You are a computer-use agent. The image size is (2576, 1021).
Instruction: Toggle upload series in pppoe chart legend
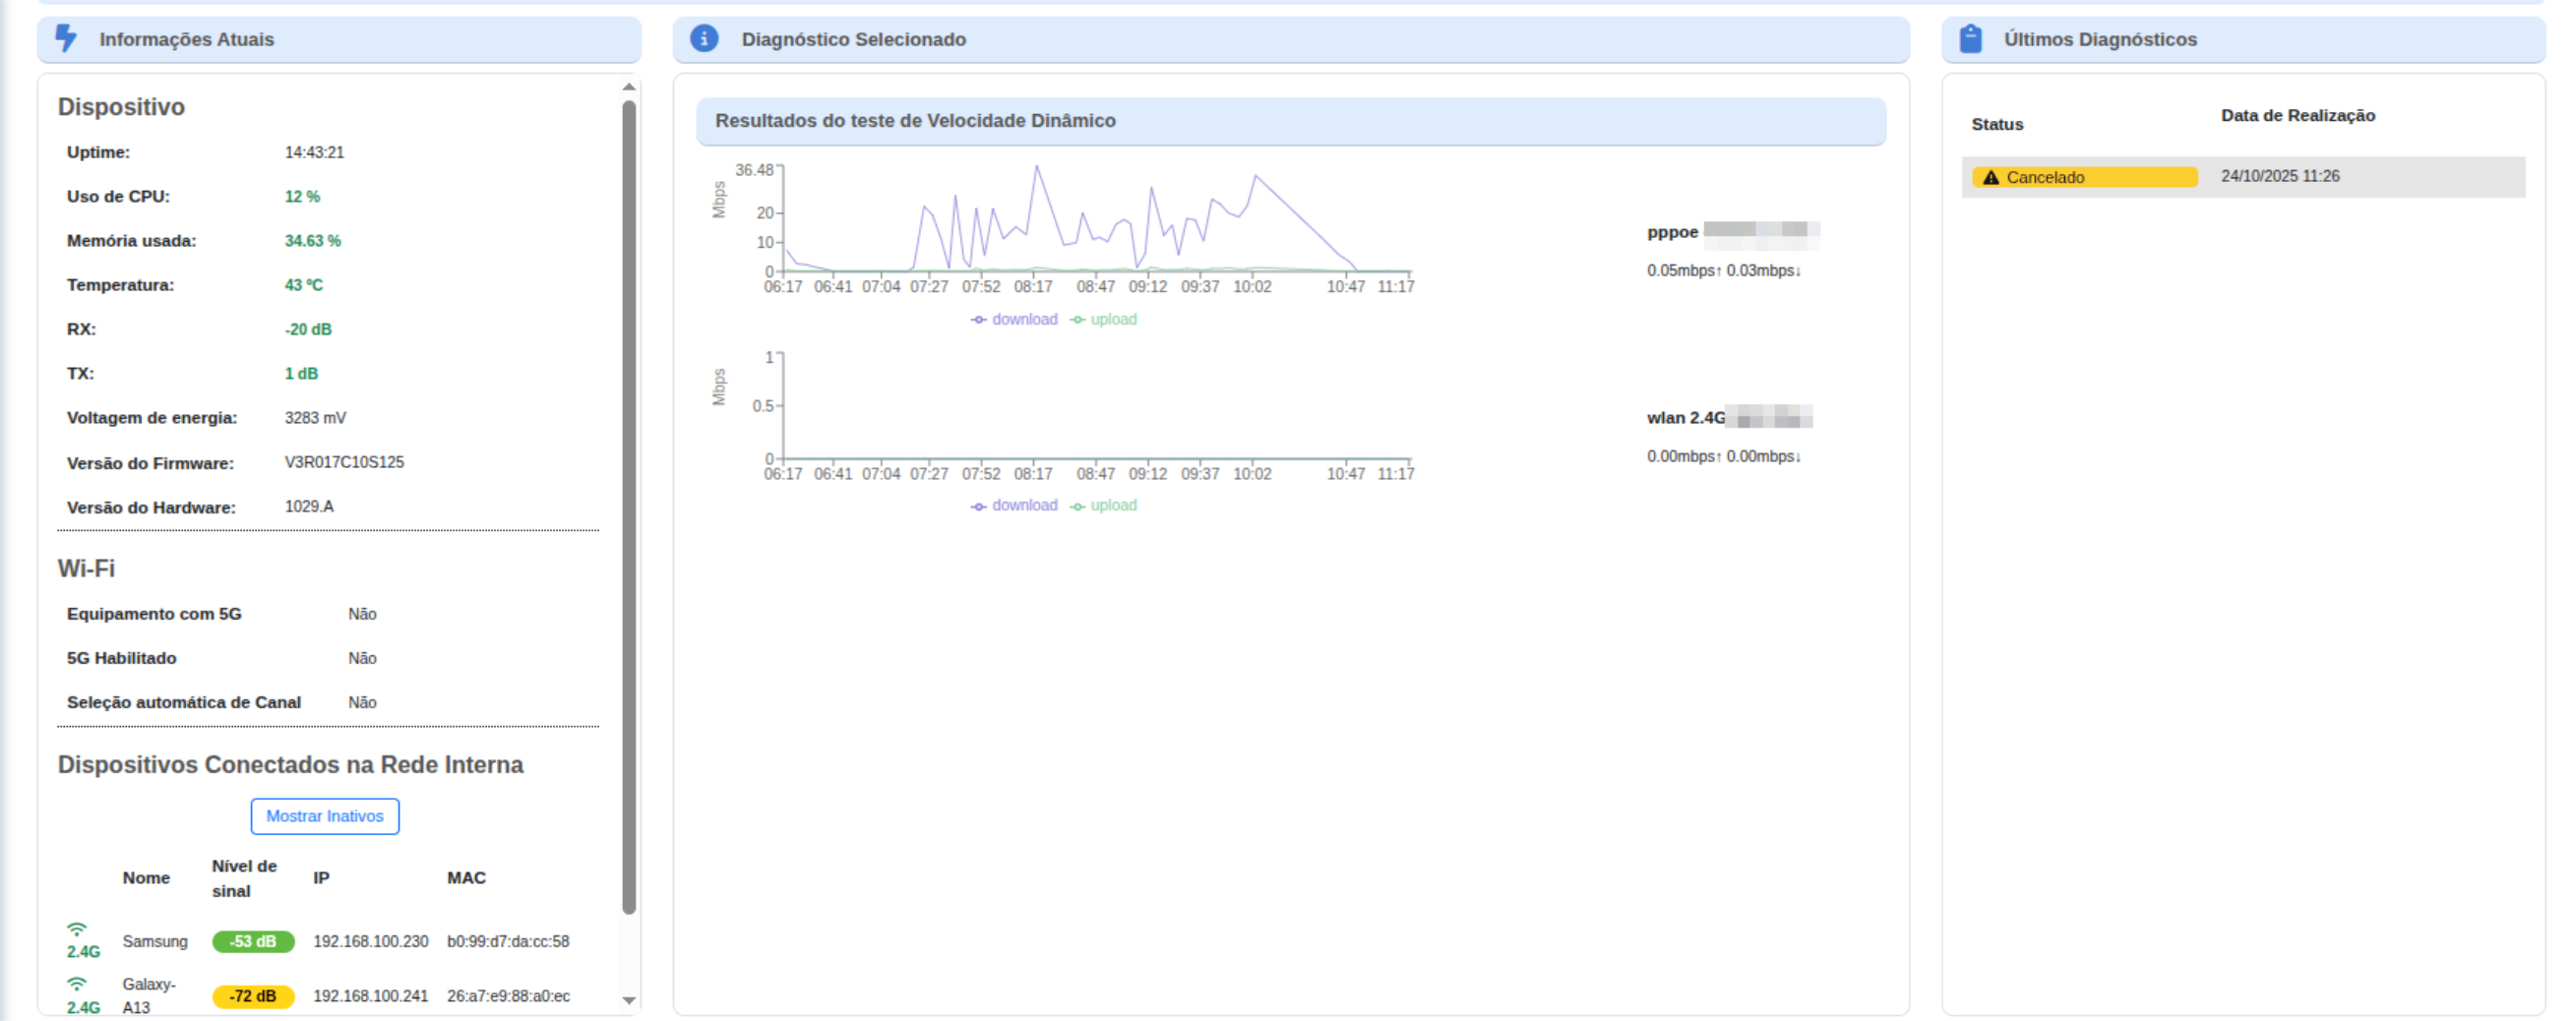tap(1104, 319)
